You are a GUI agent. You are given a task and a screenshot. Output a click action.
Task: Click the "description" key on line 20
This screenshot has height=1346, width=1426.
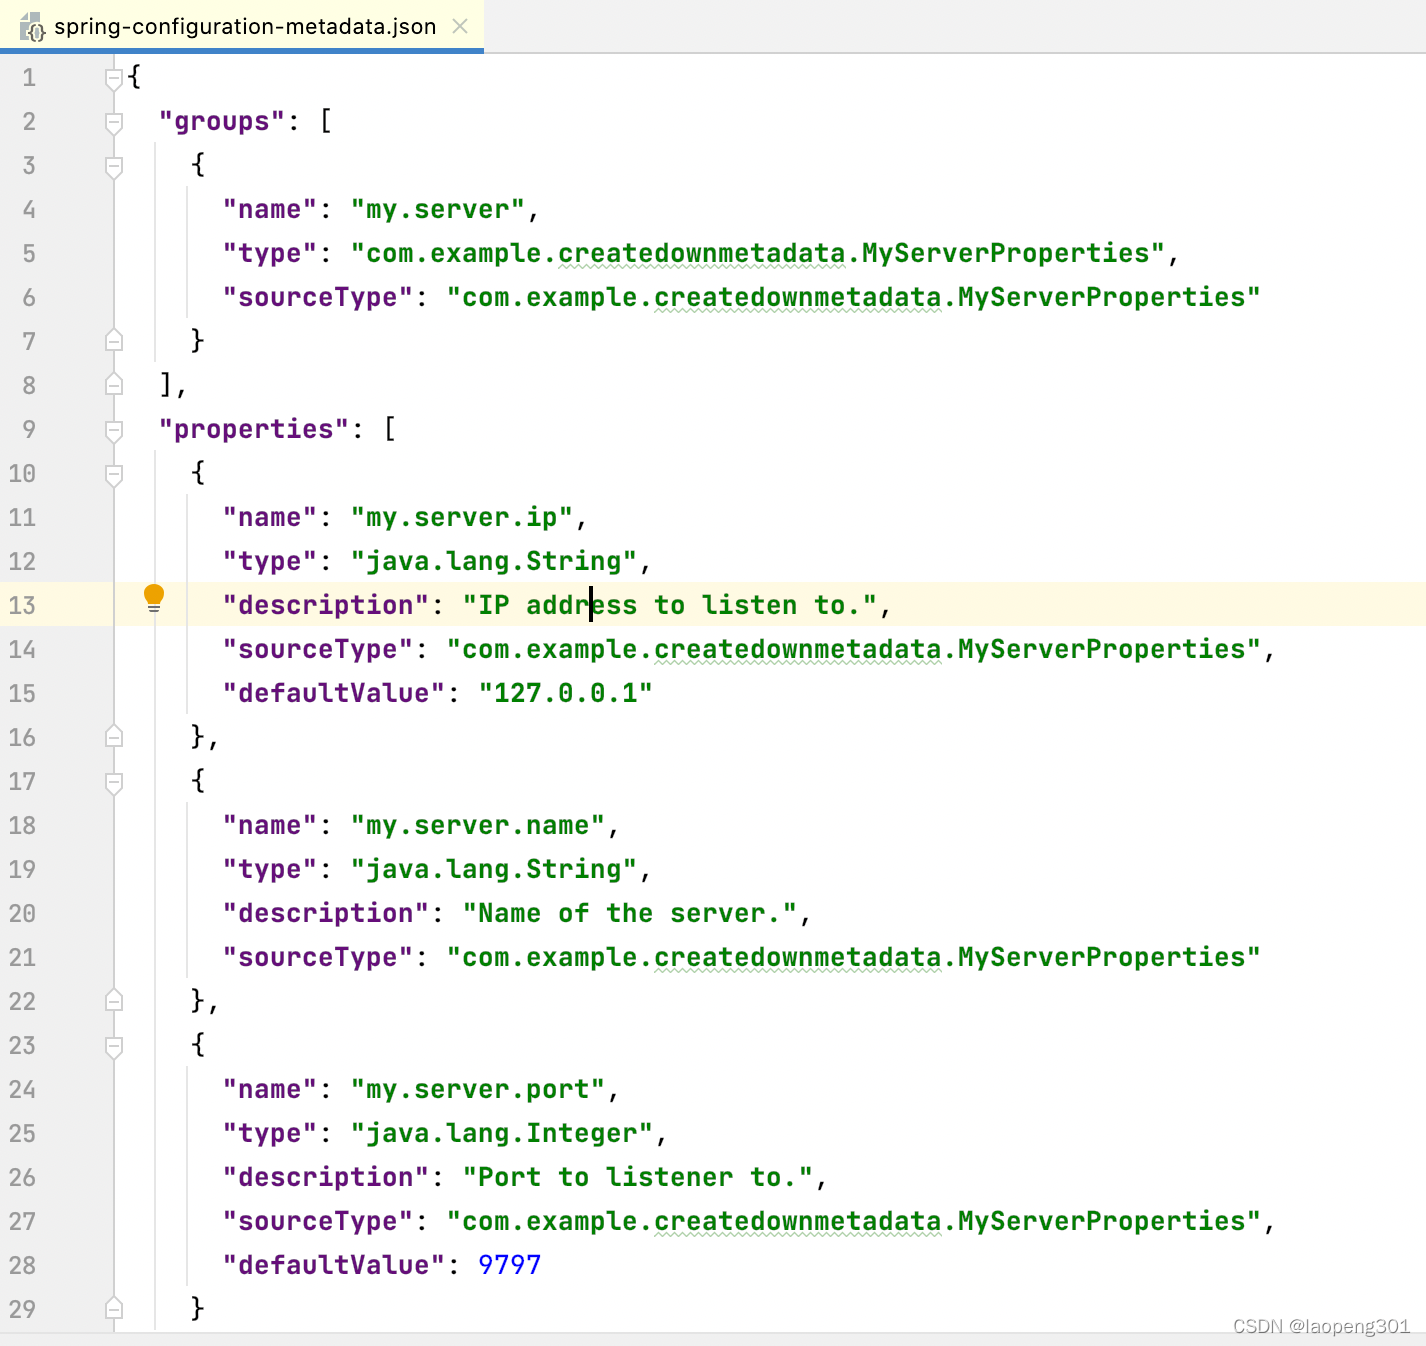point(326,914)
